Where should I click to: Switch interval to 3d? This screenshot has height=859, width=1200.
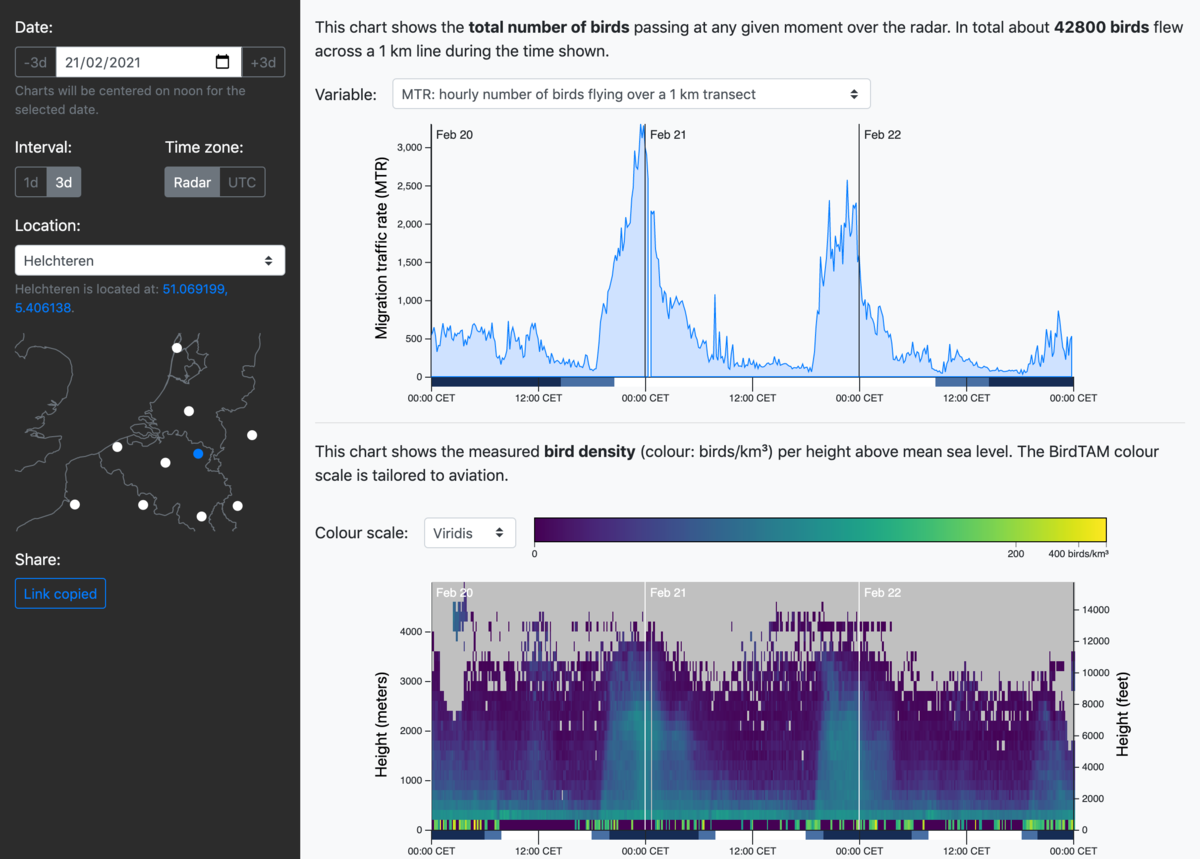pos(64,182)
